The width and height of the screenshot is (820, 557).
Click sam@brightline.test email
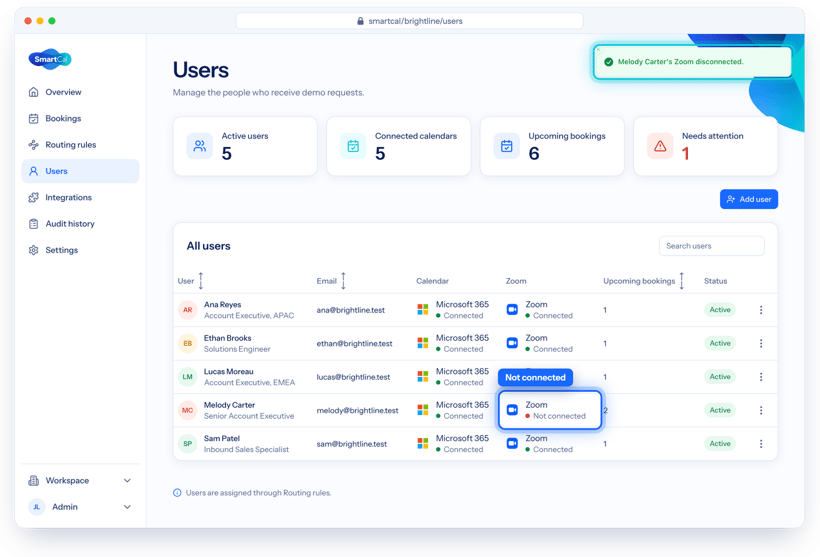click(x=351, y=444)
